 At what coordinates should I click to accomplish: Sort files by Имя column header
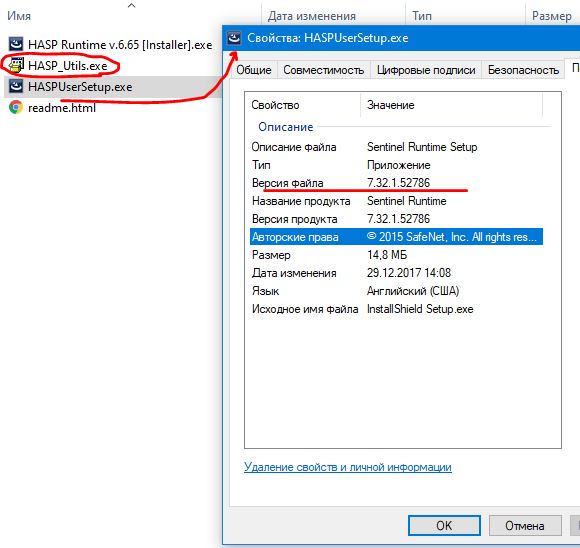pos(19,16)
